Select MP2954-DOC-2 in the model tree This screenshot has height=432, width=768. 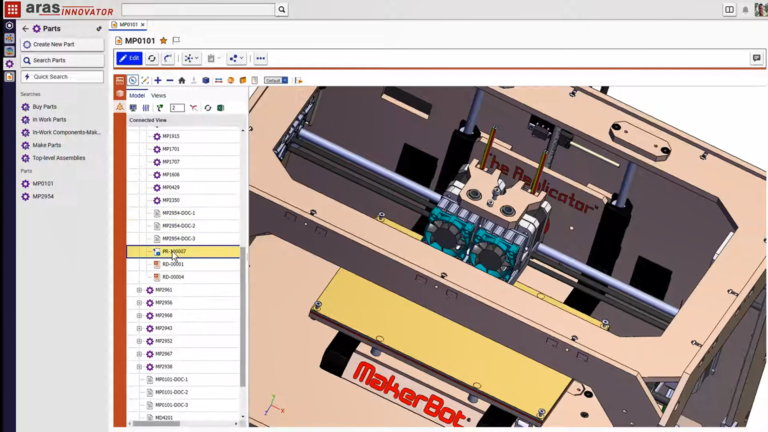point(179,226)
